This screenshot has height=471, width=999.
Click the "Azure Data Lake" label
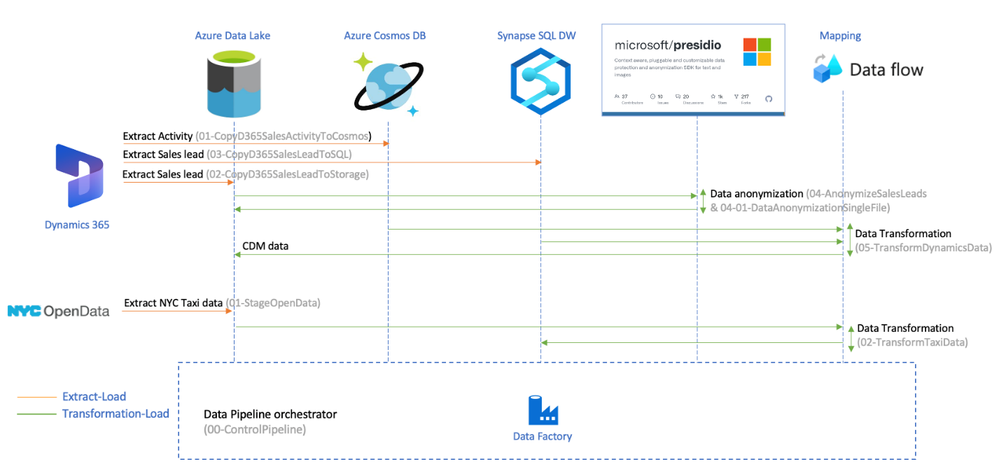click(x=233, y=36)
